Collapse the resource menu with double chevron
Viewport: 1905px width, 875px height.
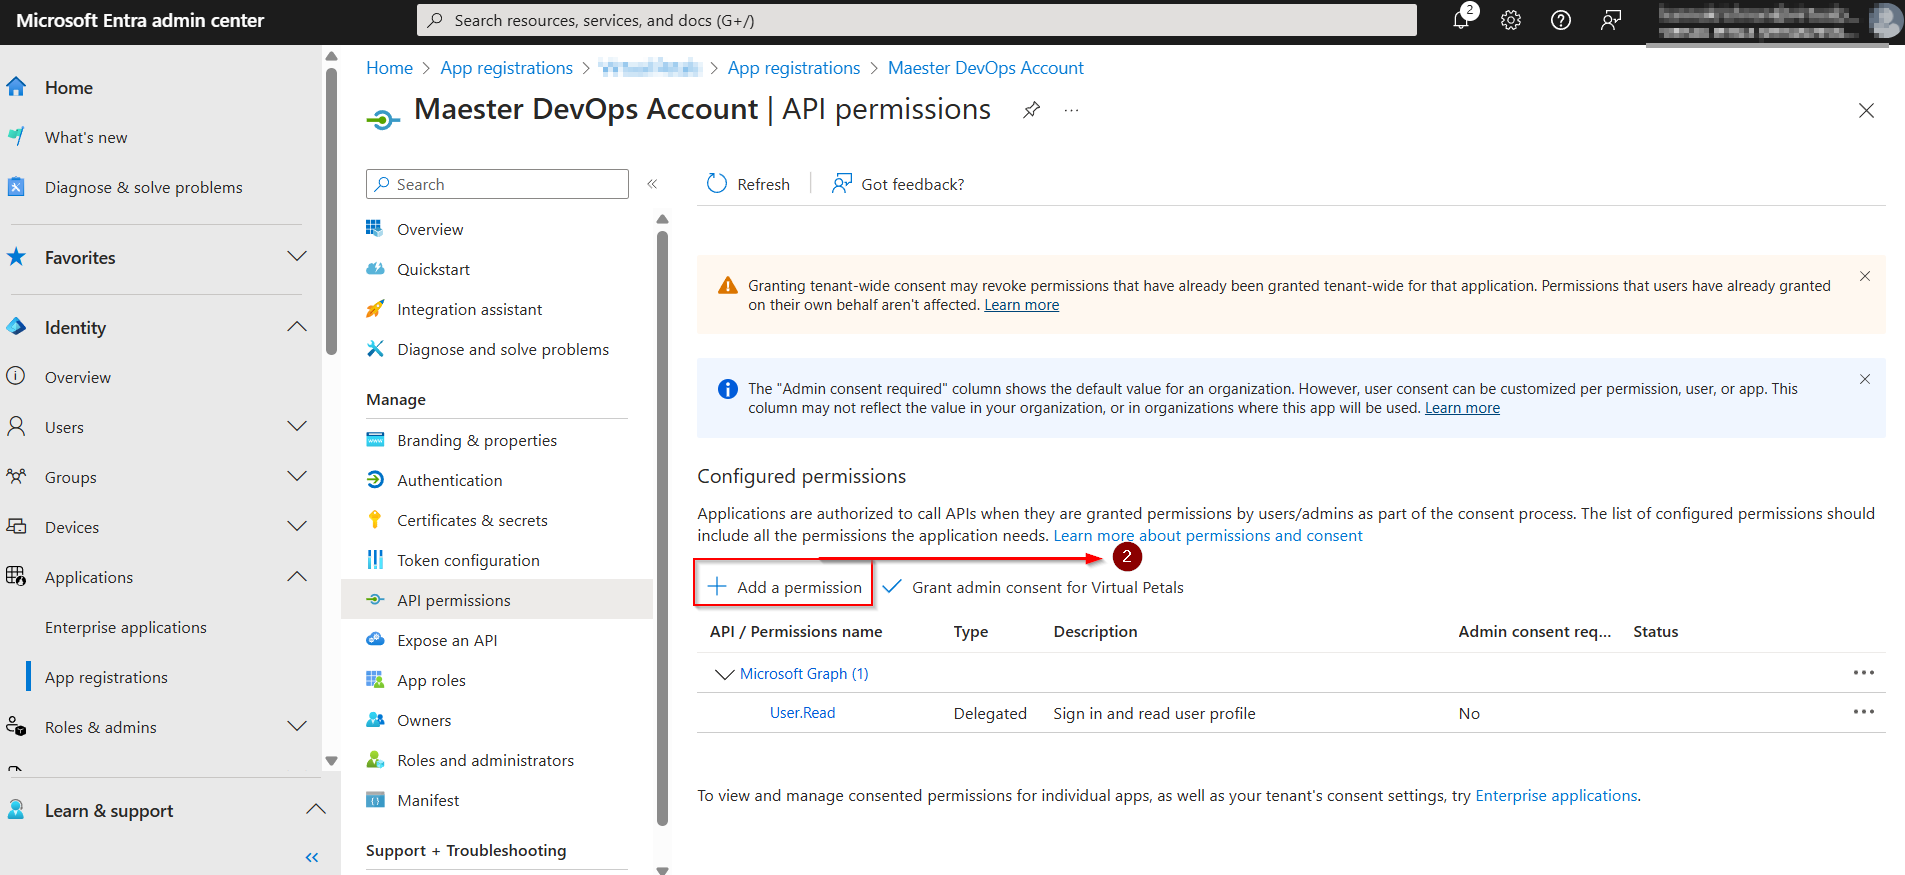(x=652, y=184)
